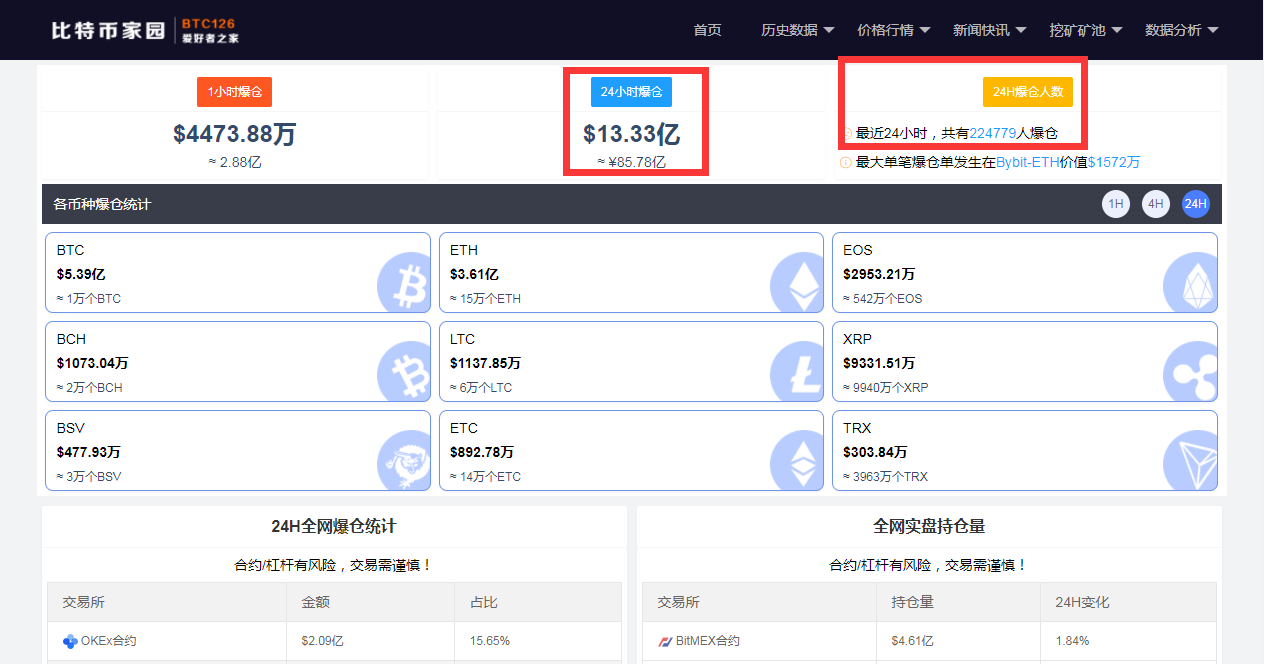
Task: Click info icon beside 最大单笔爆仓单 text
Action: pyautogui.click(x=846, y=162)
